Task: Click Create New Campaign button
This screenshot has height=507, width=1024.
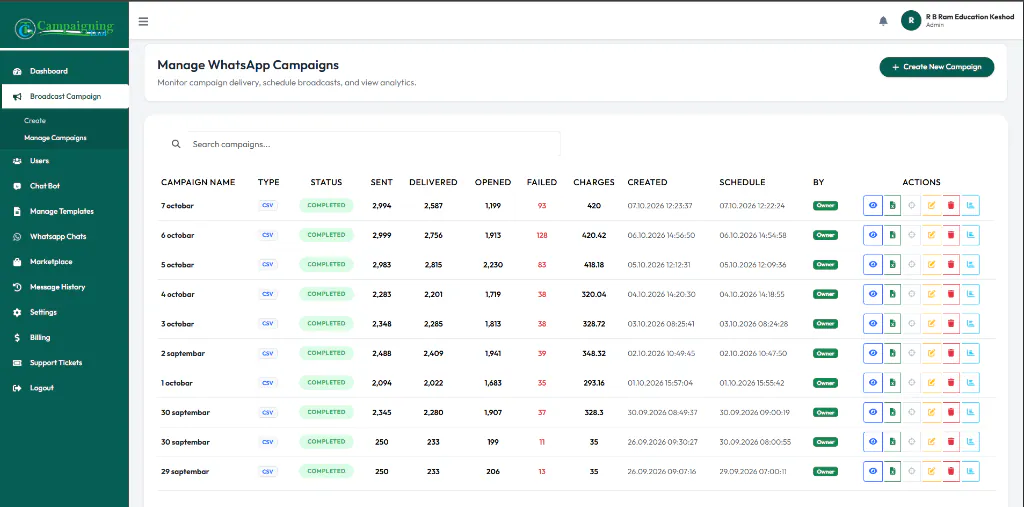Action: click(936, 67)
